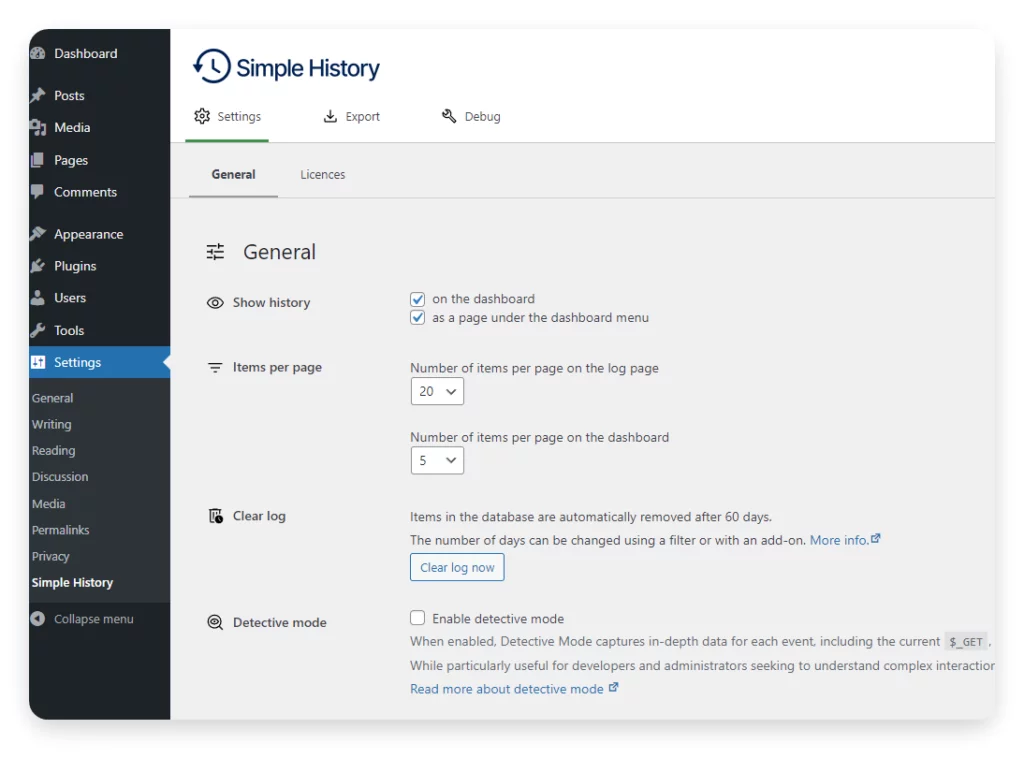
Task: Click the download icon on Export tab
Action: [x=330, y=116]
